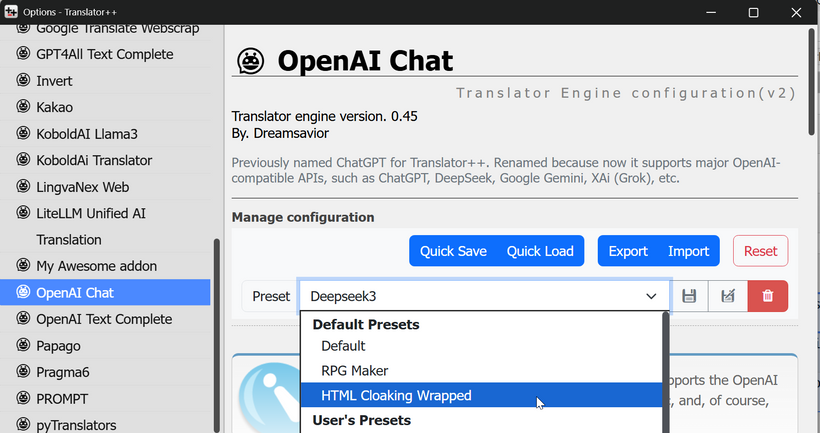The height and width of the screenshot is (433, 820).
Task: Open GPT4All Text Complete settings
Action: click(104, 54)
